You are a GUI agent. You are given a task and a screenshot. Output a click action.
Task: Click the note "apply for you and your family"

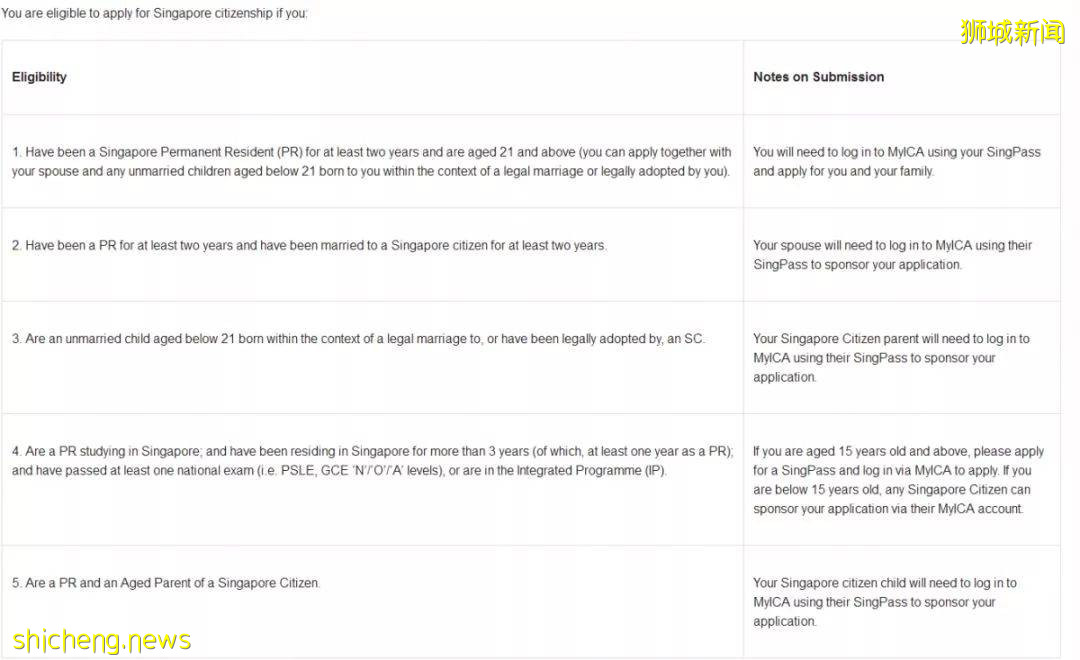pyautogui.click(x=843, y=171)
